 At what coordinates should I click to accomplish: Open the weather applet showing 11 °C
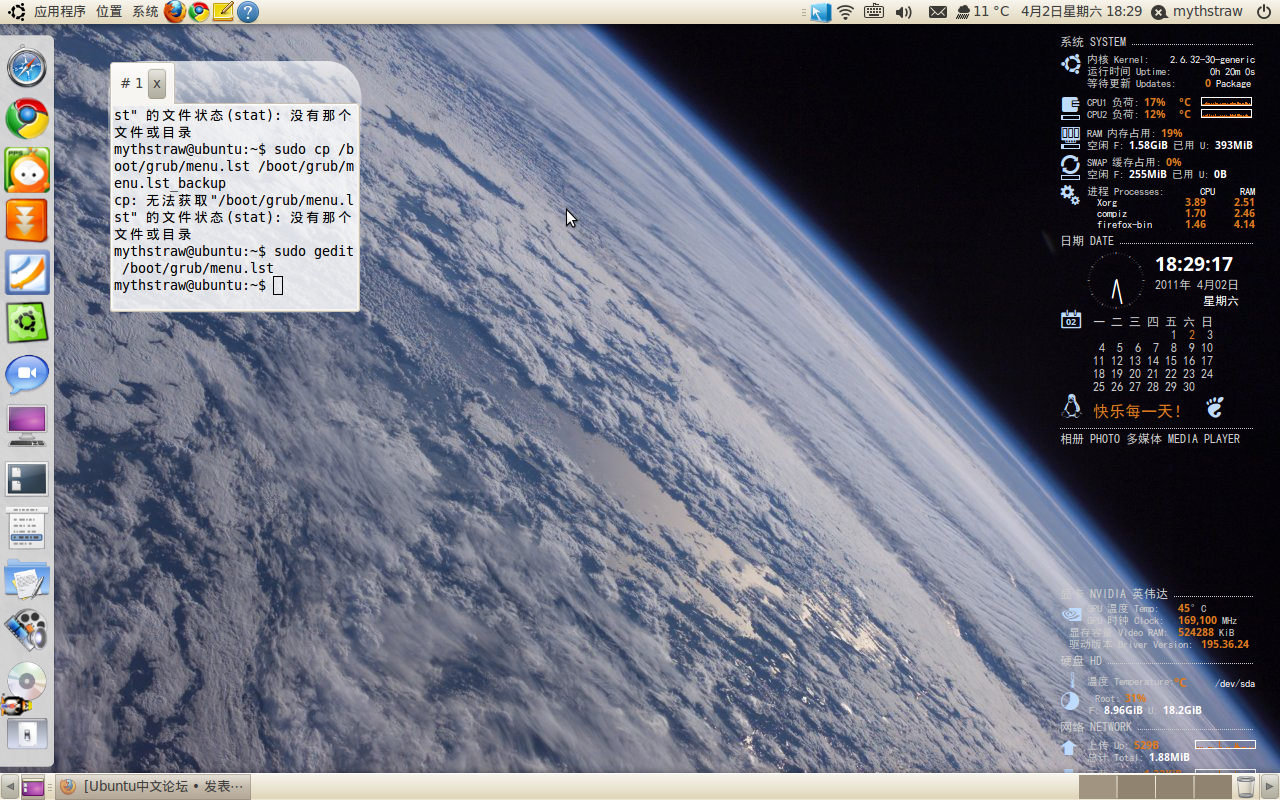pos(983,12)
